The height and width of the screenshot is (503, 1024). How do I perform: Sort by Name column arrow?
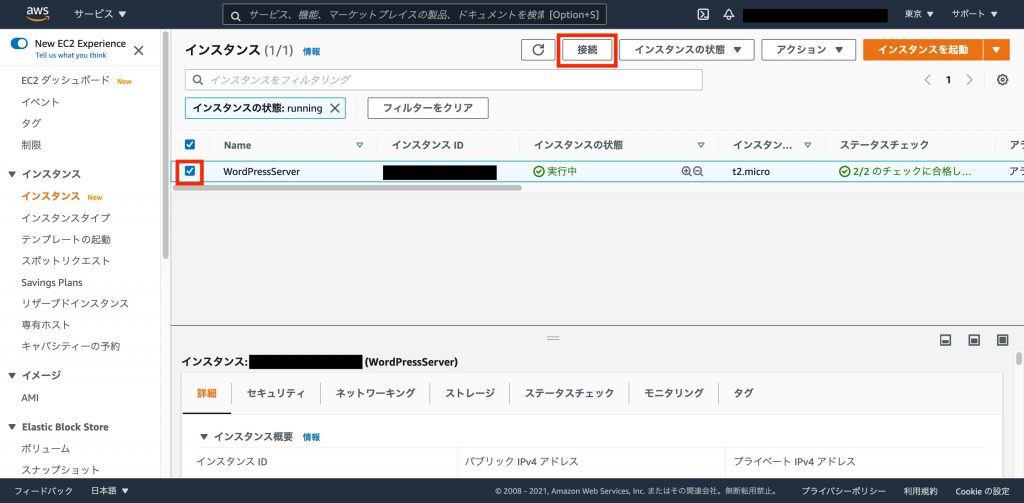point(359,145)
